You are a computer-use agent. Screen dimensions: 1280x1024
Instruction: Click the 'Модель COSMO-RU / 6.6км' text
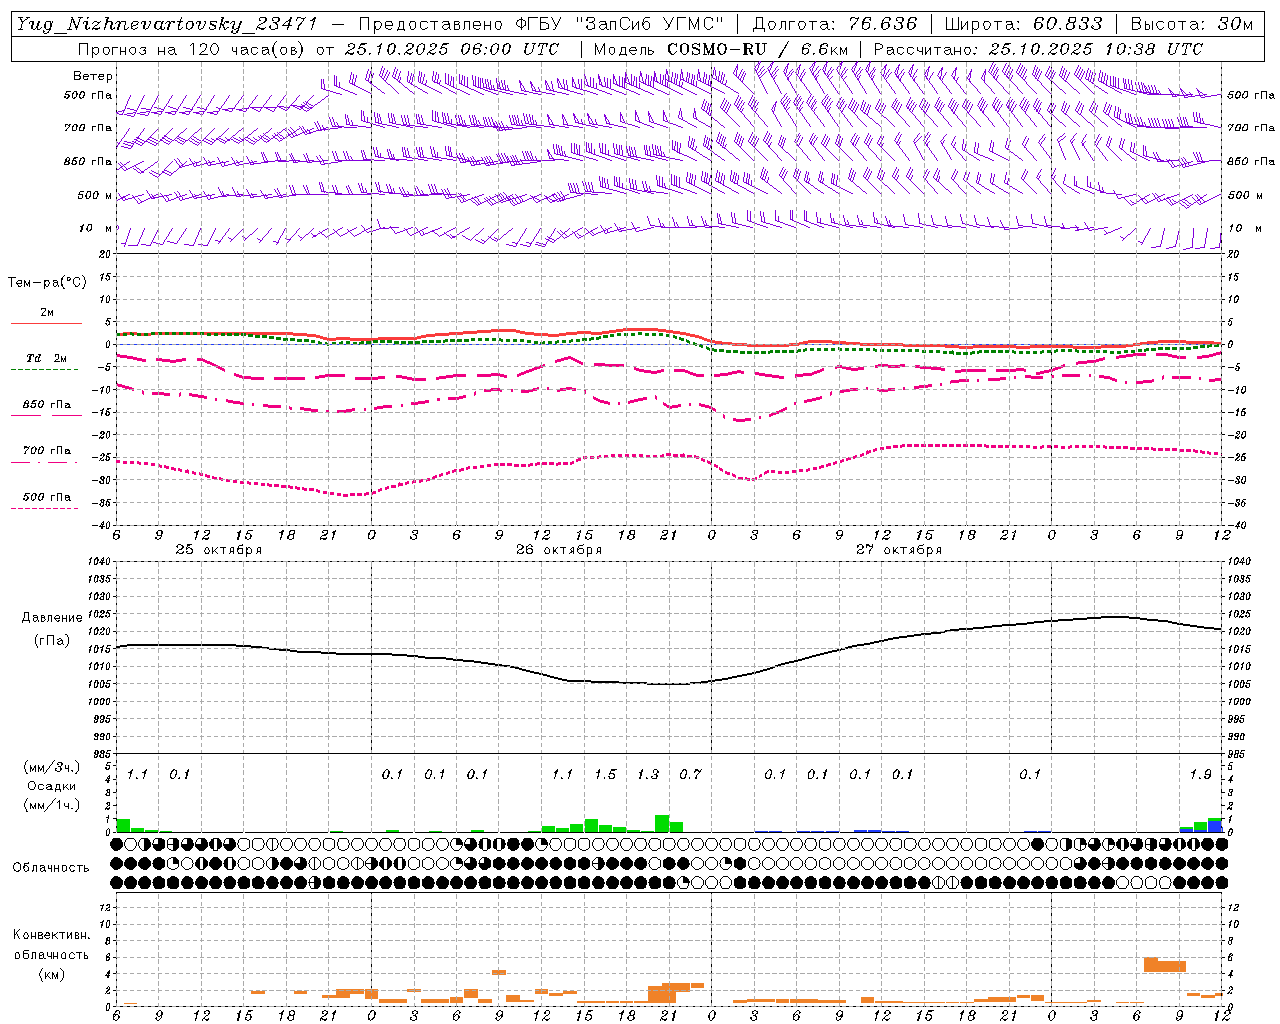(x=721, y=49)
